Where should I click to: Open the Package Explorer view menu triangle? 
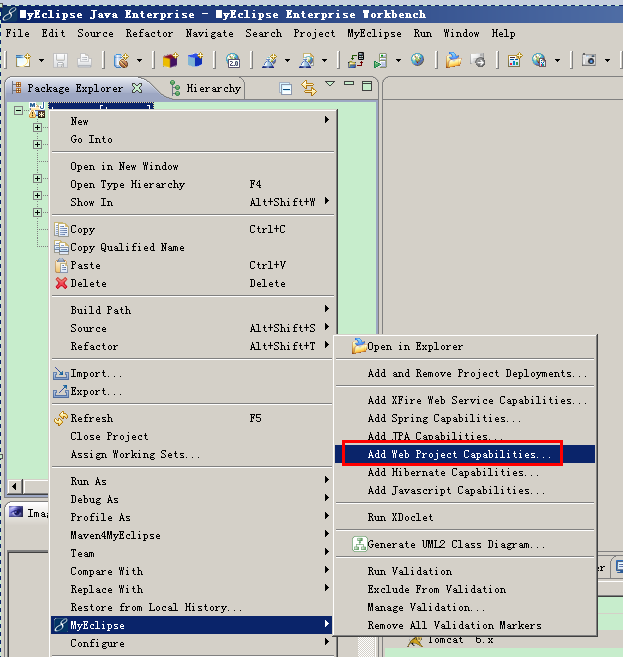(x=330, y=84)
